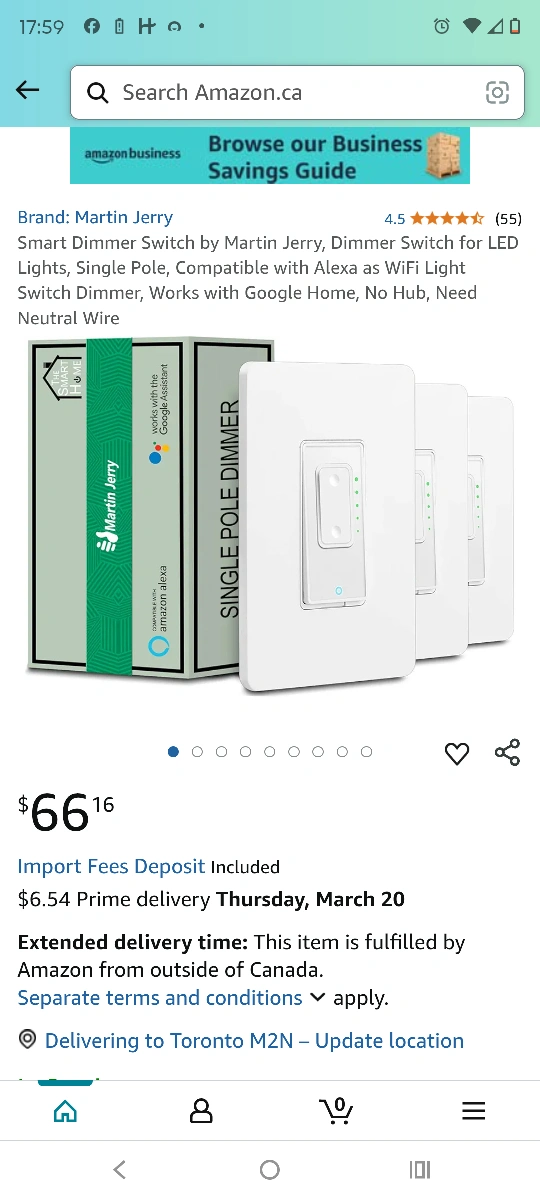
Task: Open Import Fees Deposit details
Action: (111, 867)
